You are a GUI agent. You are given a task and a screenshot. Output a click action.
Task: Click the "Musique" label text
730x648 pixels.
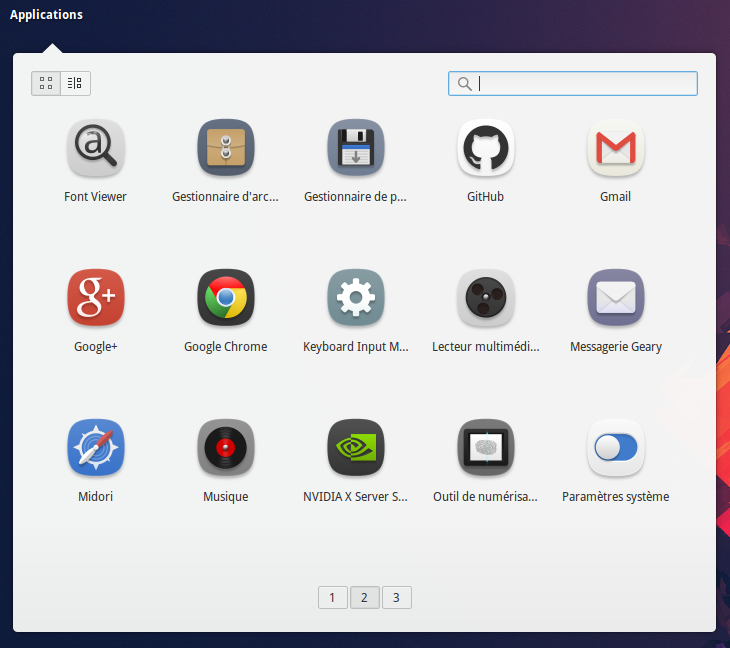226,497
